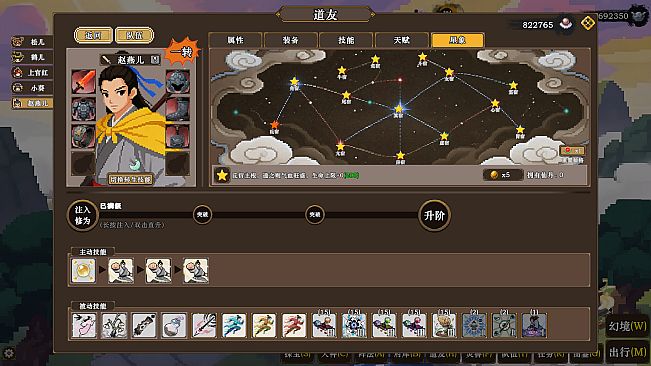651x366 pixels.
Task: Select the glowing blue central star node
Action: (399, 109)
